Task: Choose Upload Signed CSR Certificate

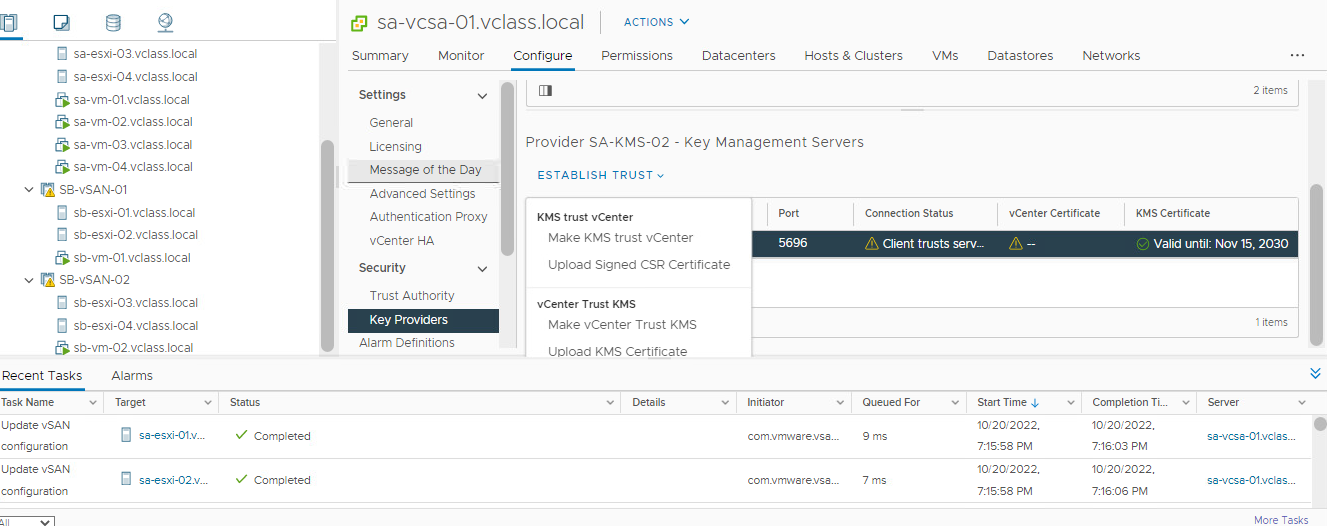Action: 639,265
